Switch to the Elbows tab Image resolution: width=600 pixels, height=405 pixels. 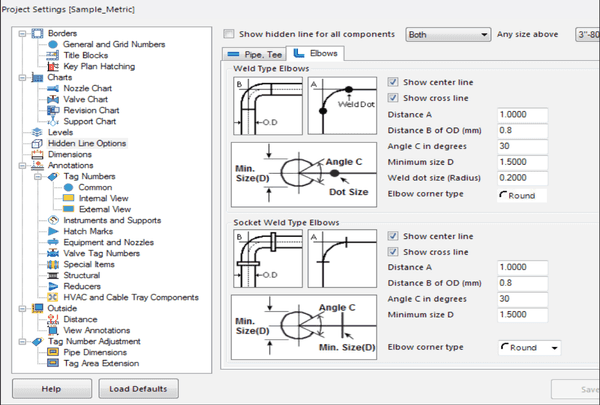pos(314,53)
